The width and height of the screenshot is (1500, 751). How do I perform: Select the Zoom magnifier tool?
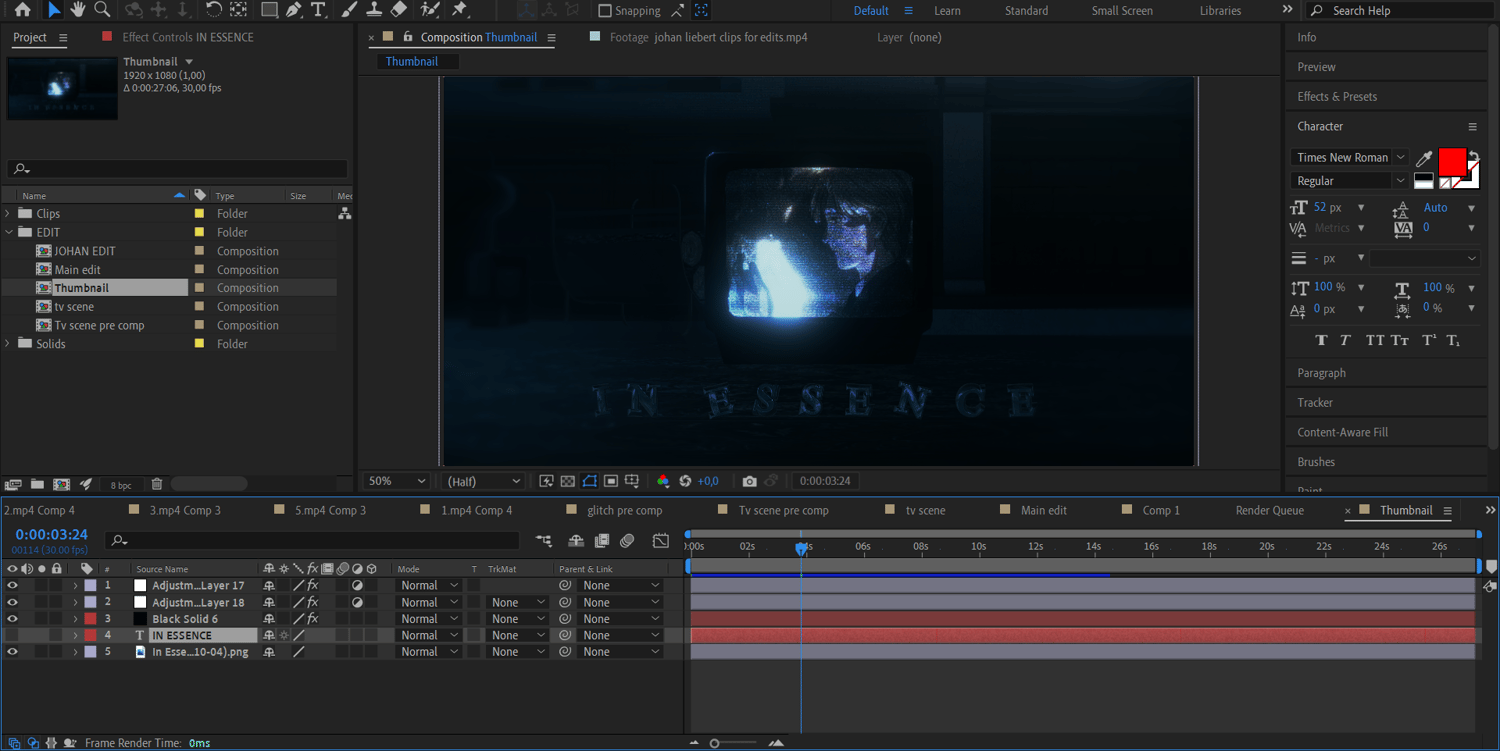(102, 10)
